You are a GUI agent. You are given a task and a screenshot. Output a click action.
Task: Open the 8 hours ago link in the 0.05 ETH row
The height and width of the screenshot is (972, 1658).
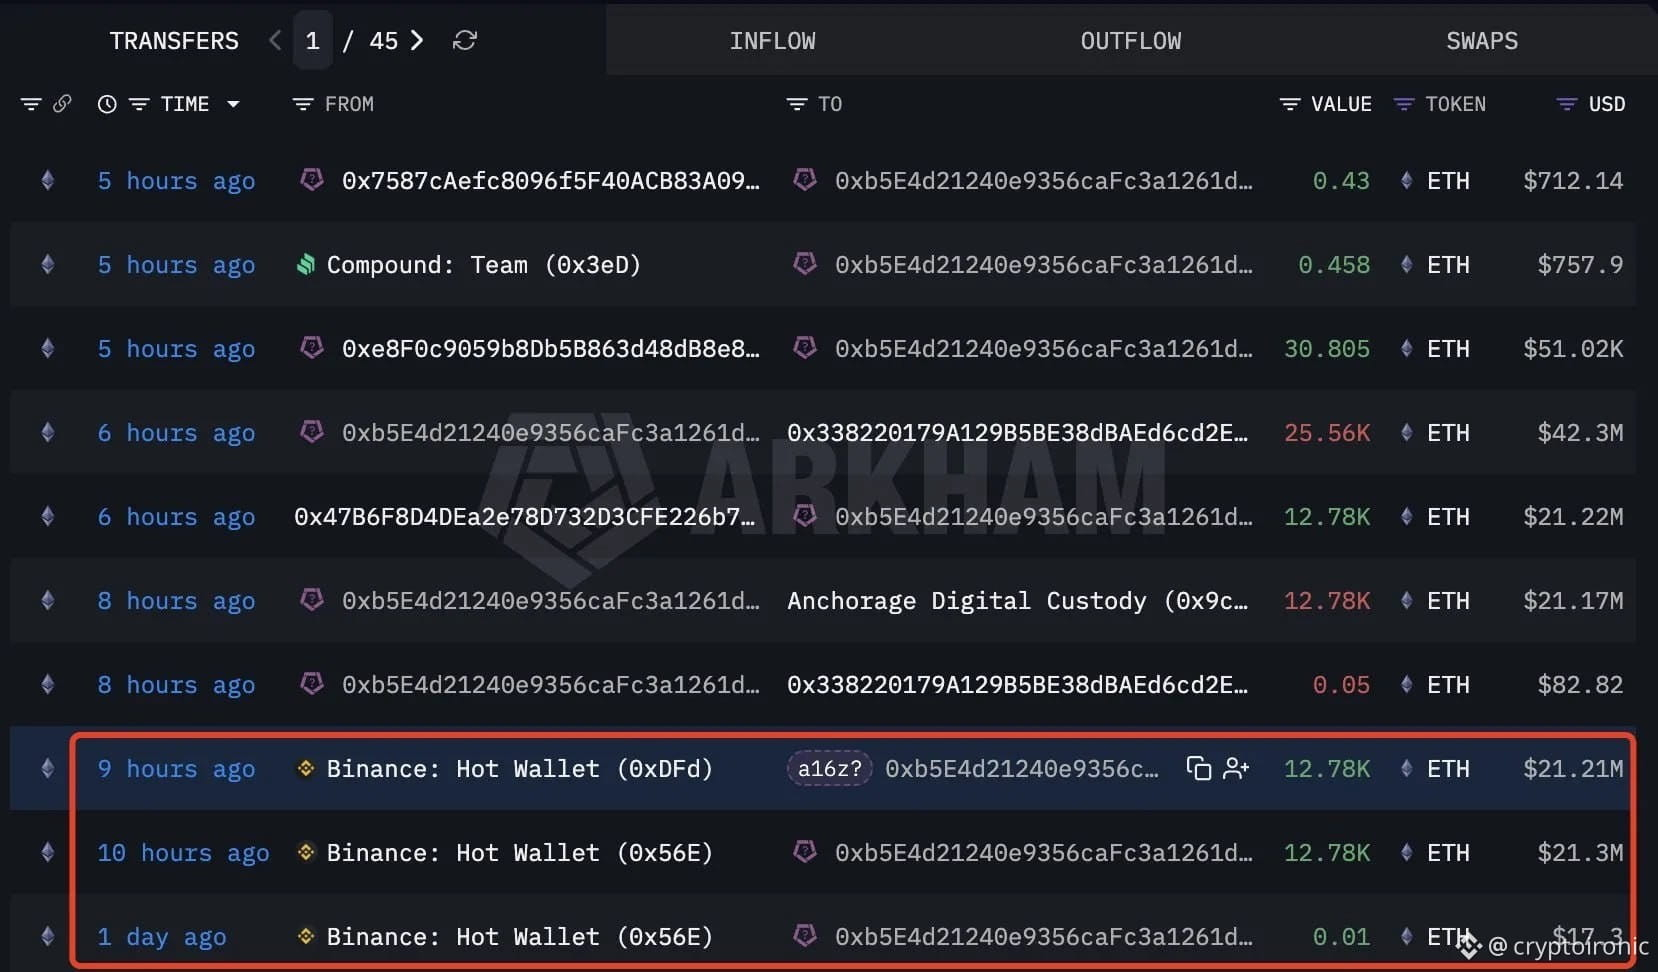pos(176,685)
